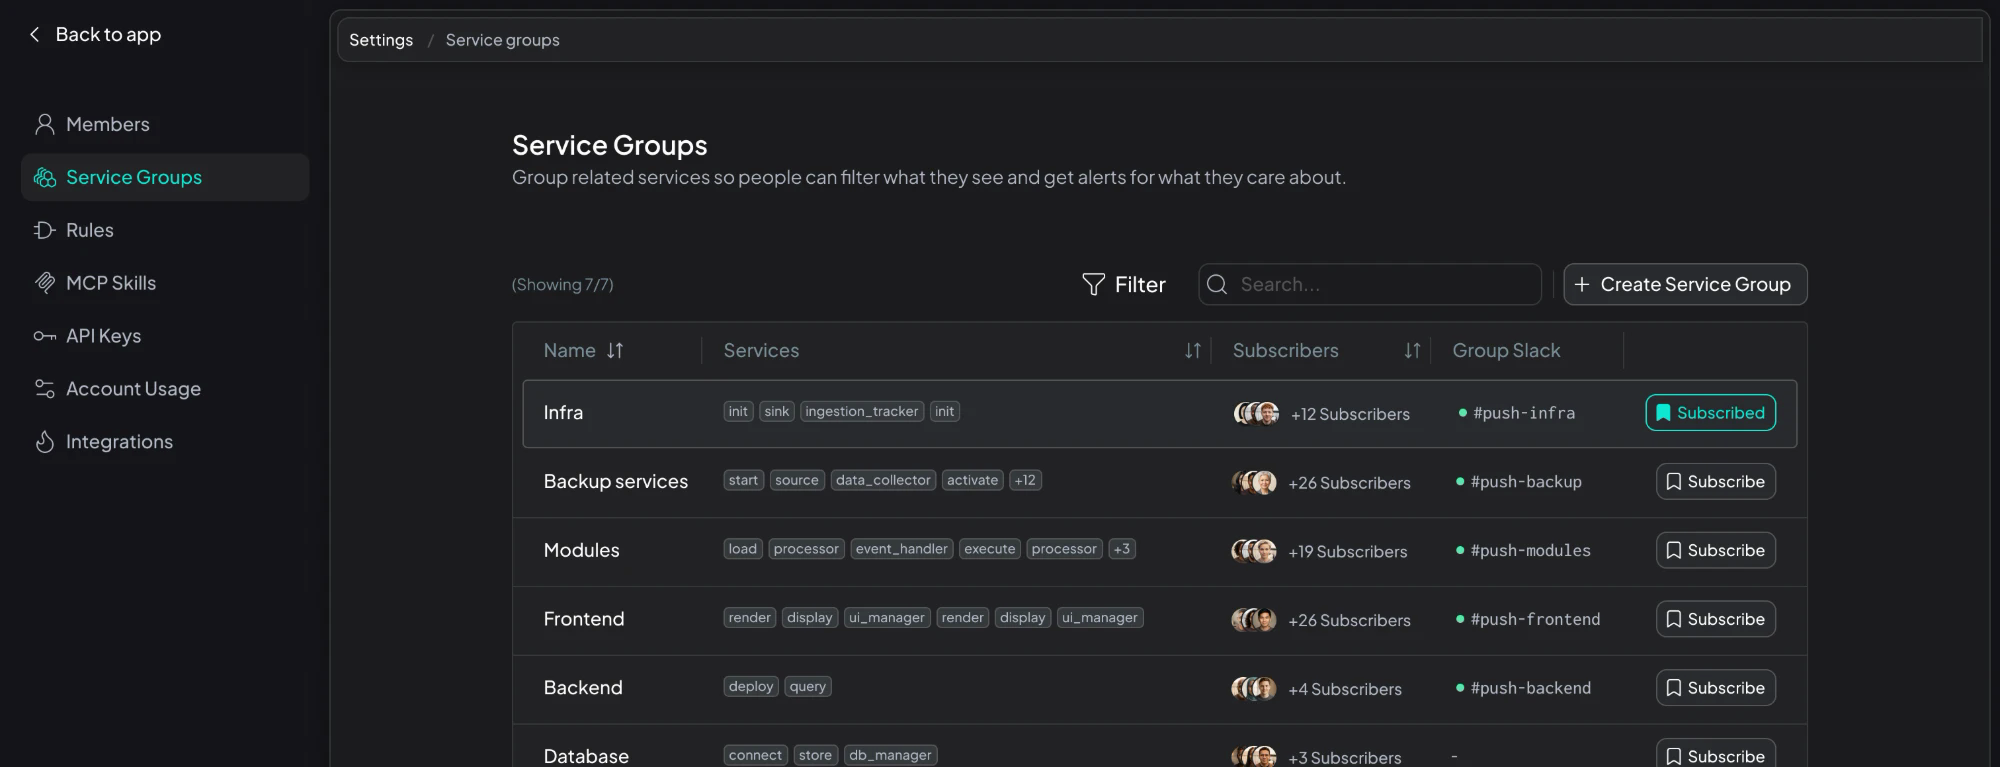Open the Filter funnel control

[x=1124, y=285]
